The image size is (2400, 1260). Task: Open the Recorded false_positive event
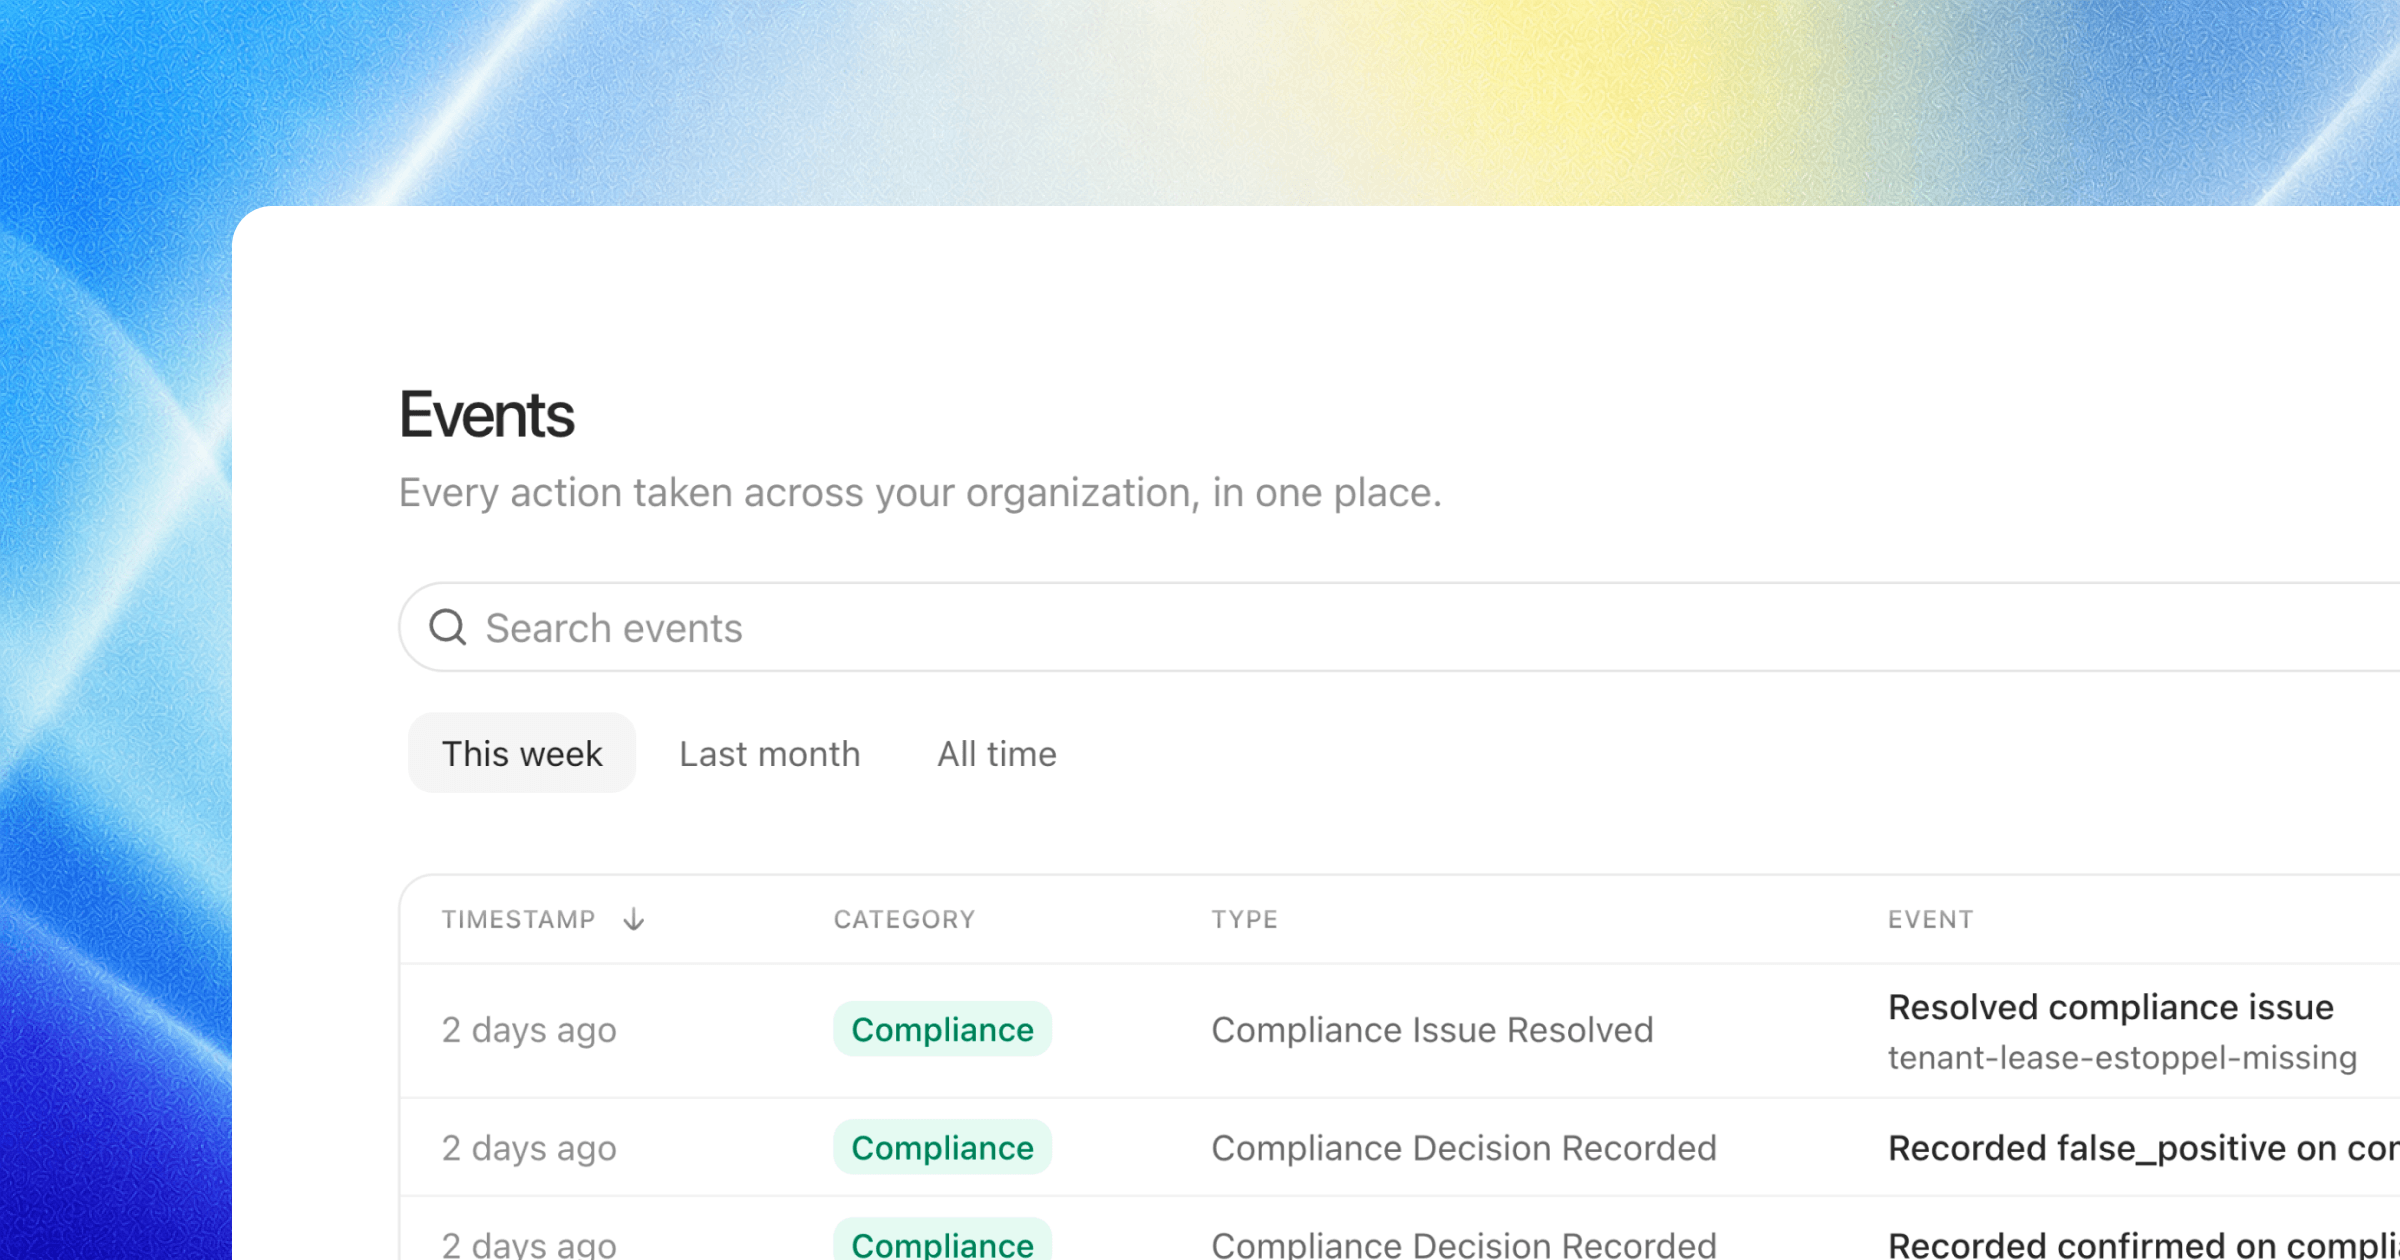tap(2144, 1147)
